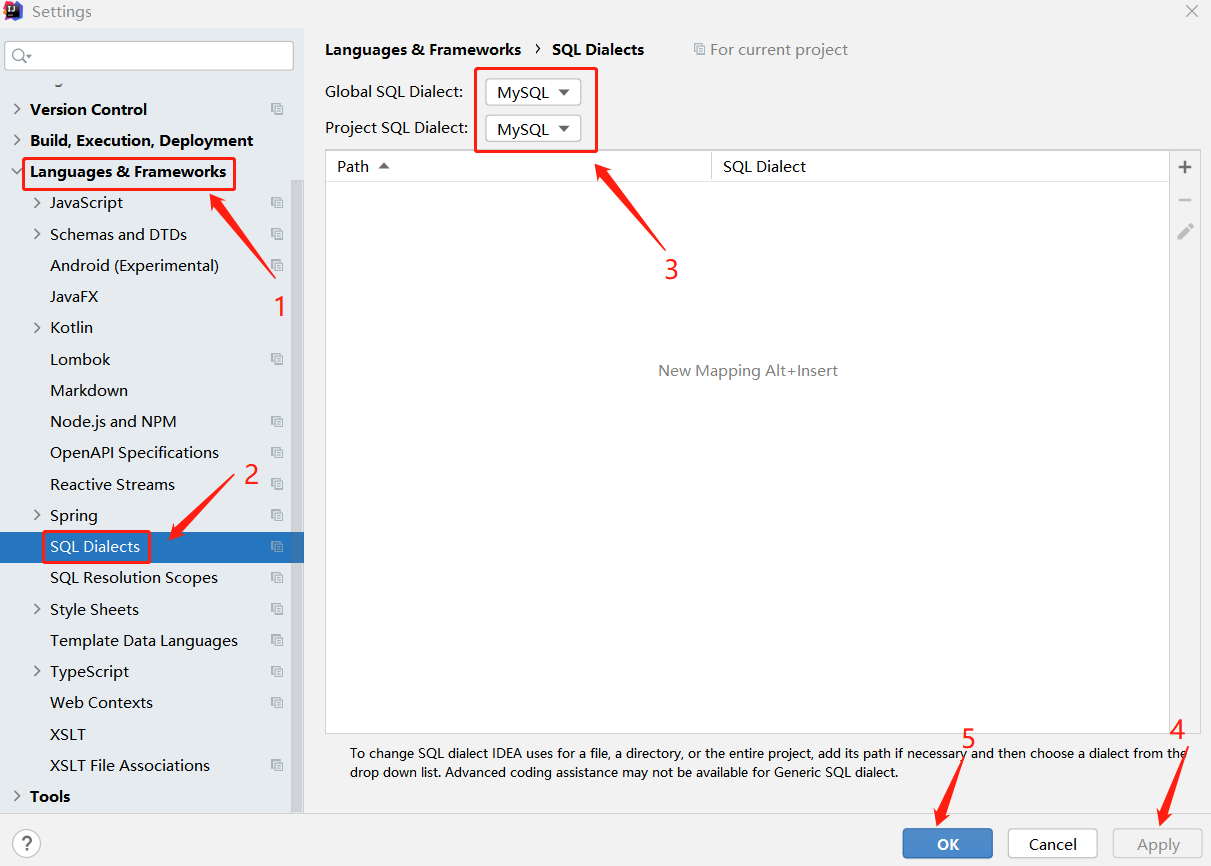
Task: Expand the Kotlin node
Action: pyautogui.click(x=37, y=328)
